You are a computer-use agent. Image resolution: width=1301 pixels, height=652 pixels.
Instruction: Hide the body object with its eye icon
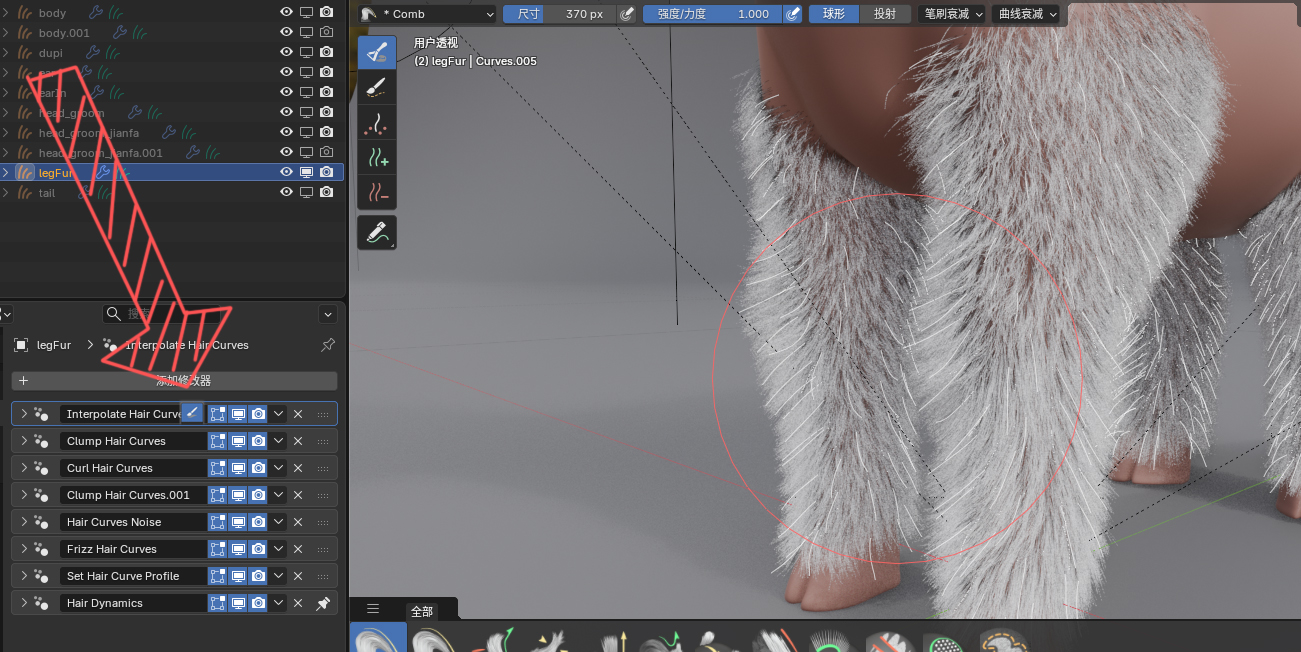[x=287, y=12]
